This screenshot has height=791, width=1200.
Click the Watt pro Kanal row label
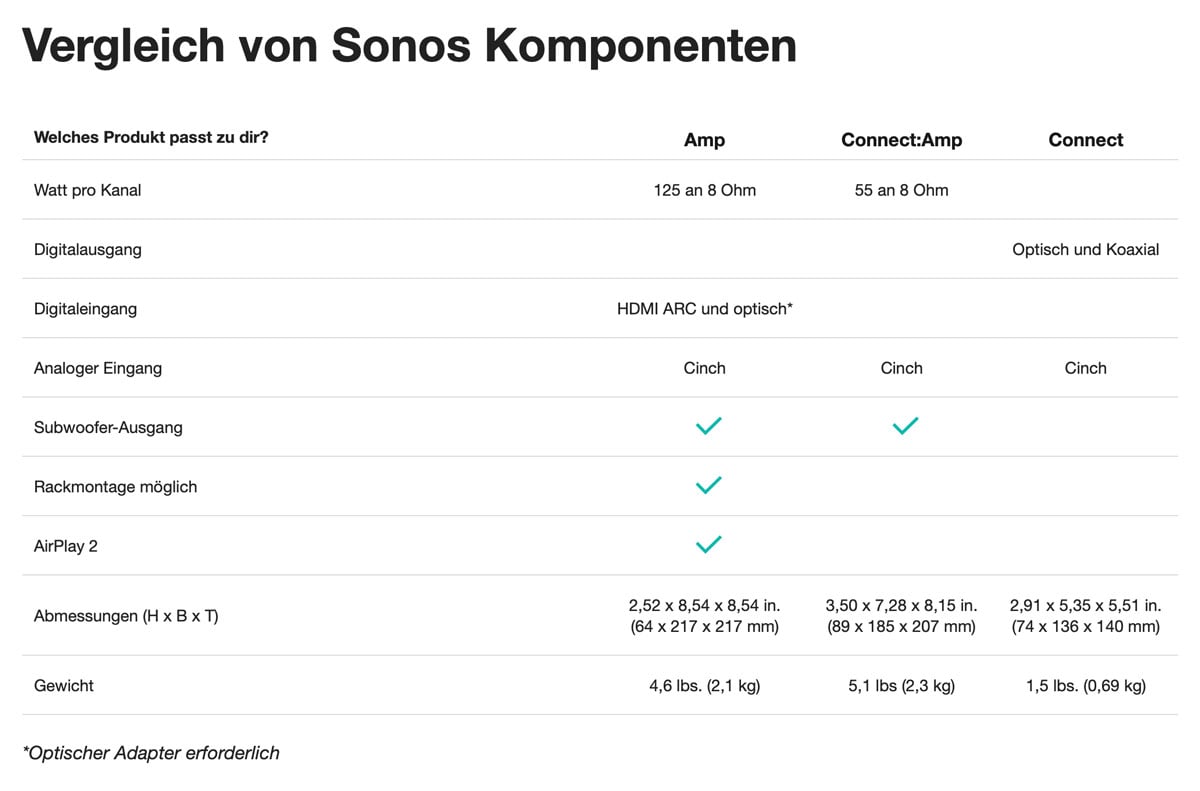pyautogui.click(x=87, y=190)
